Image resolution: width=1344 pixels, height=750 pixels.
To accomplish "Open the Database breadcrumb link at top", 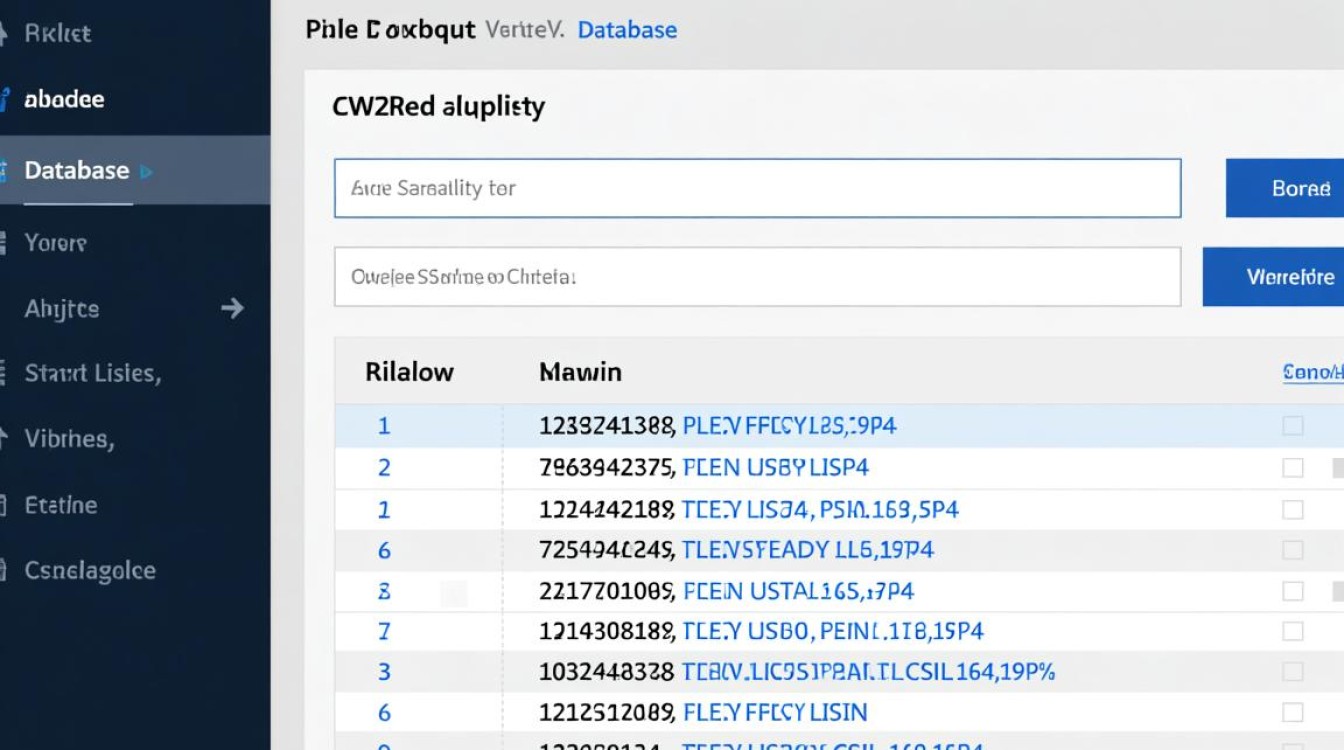I will [x=627, y=30].
